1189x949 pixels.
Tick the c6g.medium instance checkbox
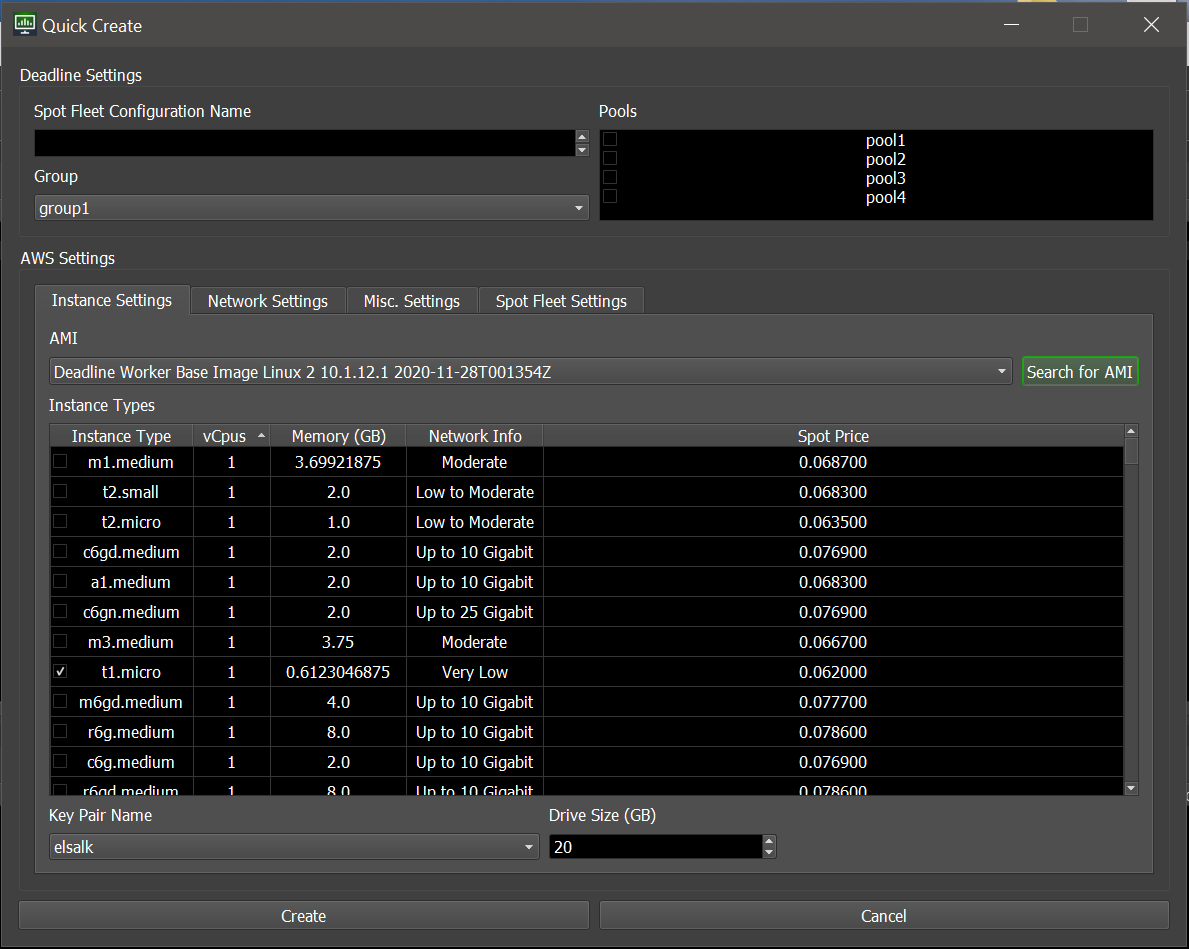click(x=61, y=762)
